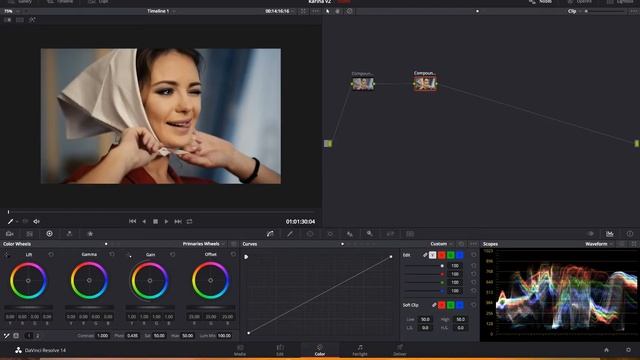Click the auto color wand icon

click(7, 336)
